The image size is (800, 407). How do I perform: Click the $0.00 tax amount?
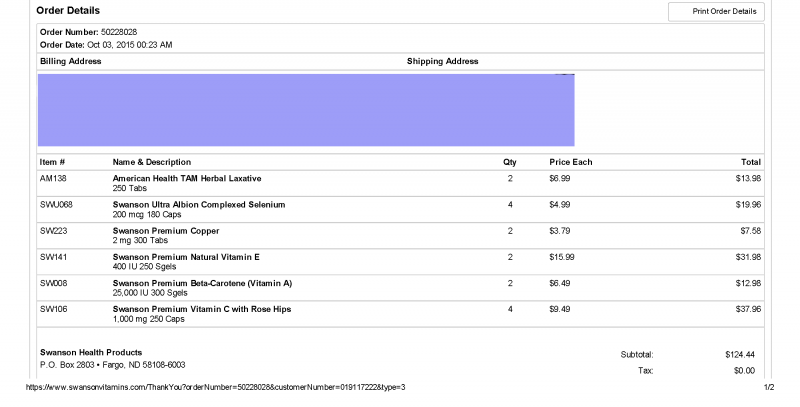(744, 371)
